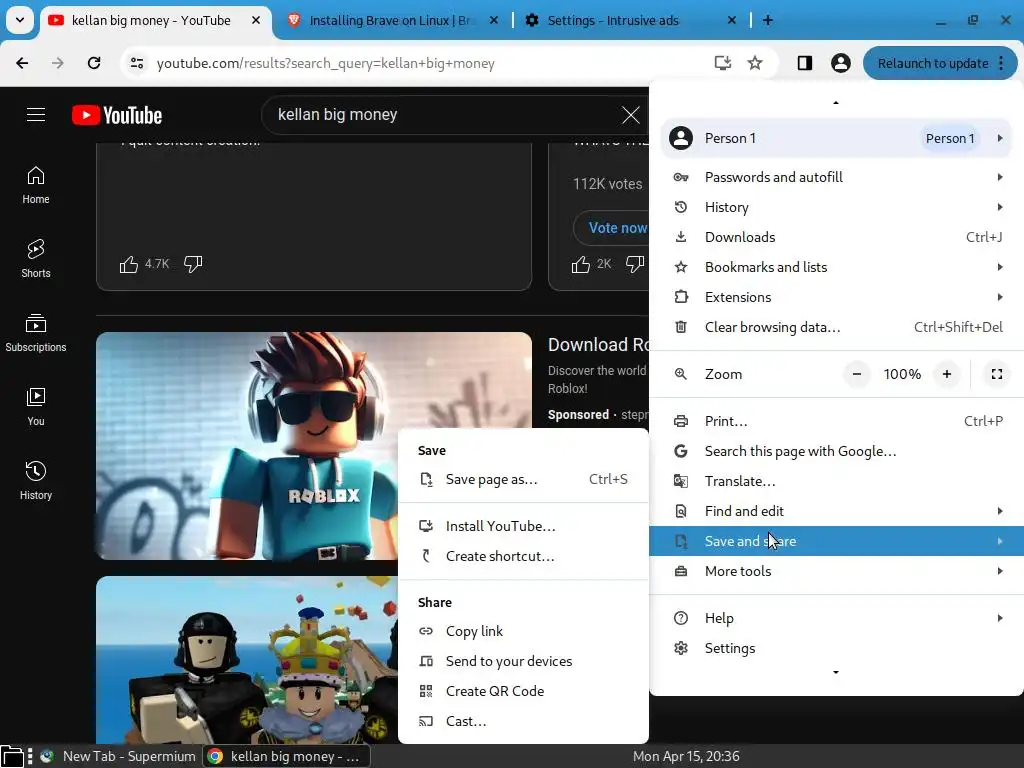Expand the Help submenu

[x=836, y=618]
